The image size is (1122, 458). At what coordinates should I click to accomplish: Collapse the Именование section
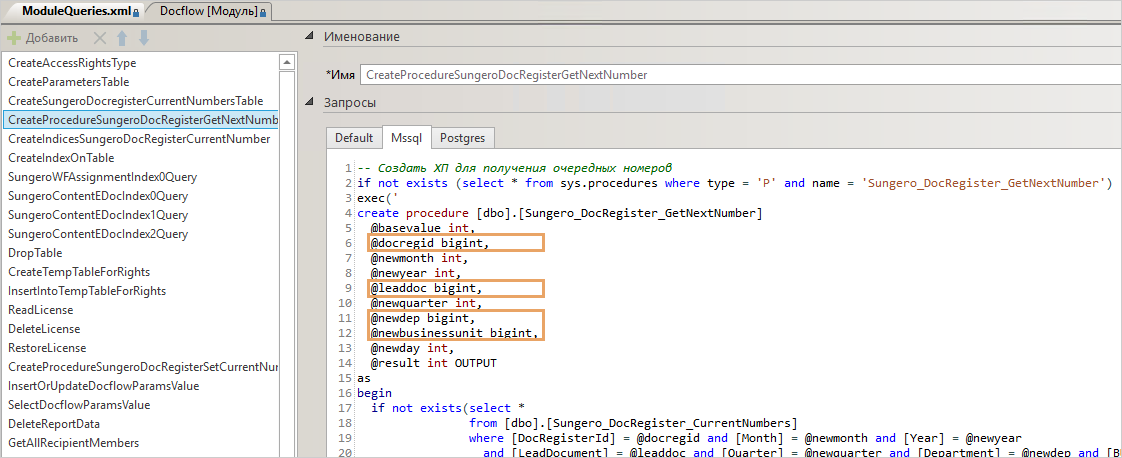click(x=310, y=37)
